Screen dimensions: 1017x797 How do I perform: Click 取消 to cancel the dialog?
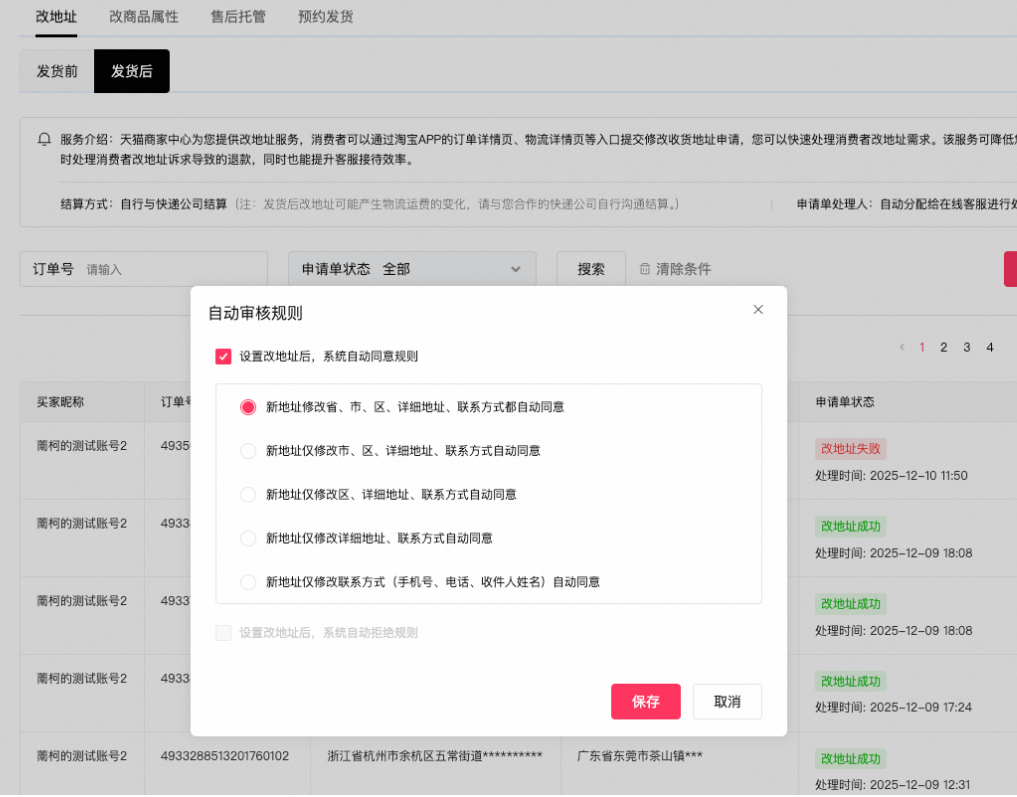pos(727,702)
